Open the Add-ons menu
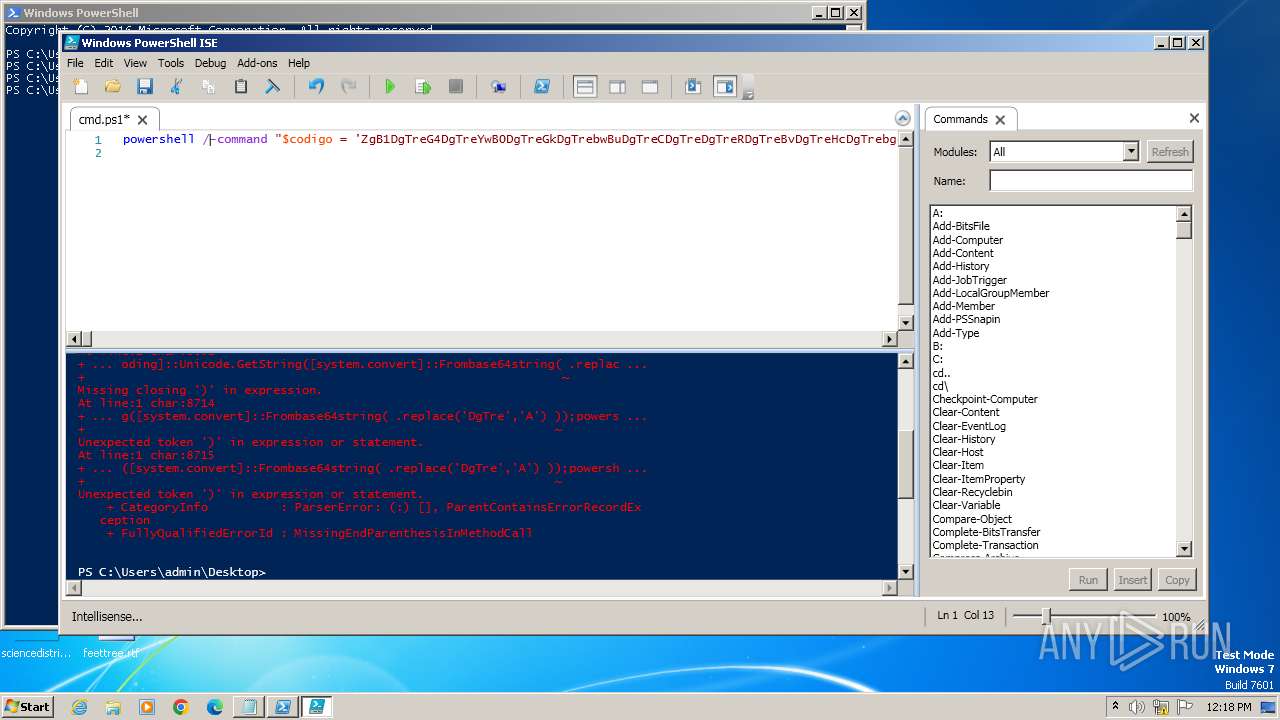The width and height of the screenshot is (1280, 720). (257, 63)
